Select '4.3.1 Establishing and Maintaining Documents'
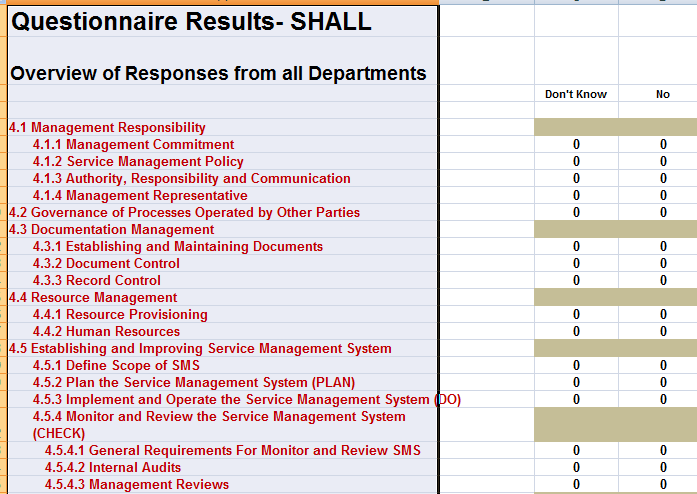The height and width of the screenshot is (494, 697). pyautogui.click(x=178, y=246)
